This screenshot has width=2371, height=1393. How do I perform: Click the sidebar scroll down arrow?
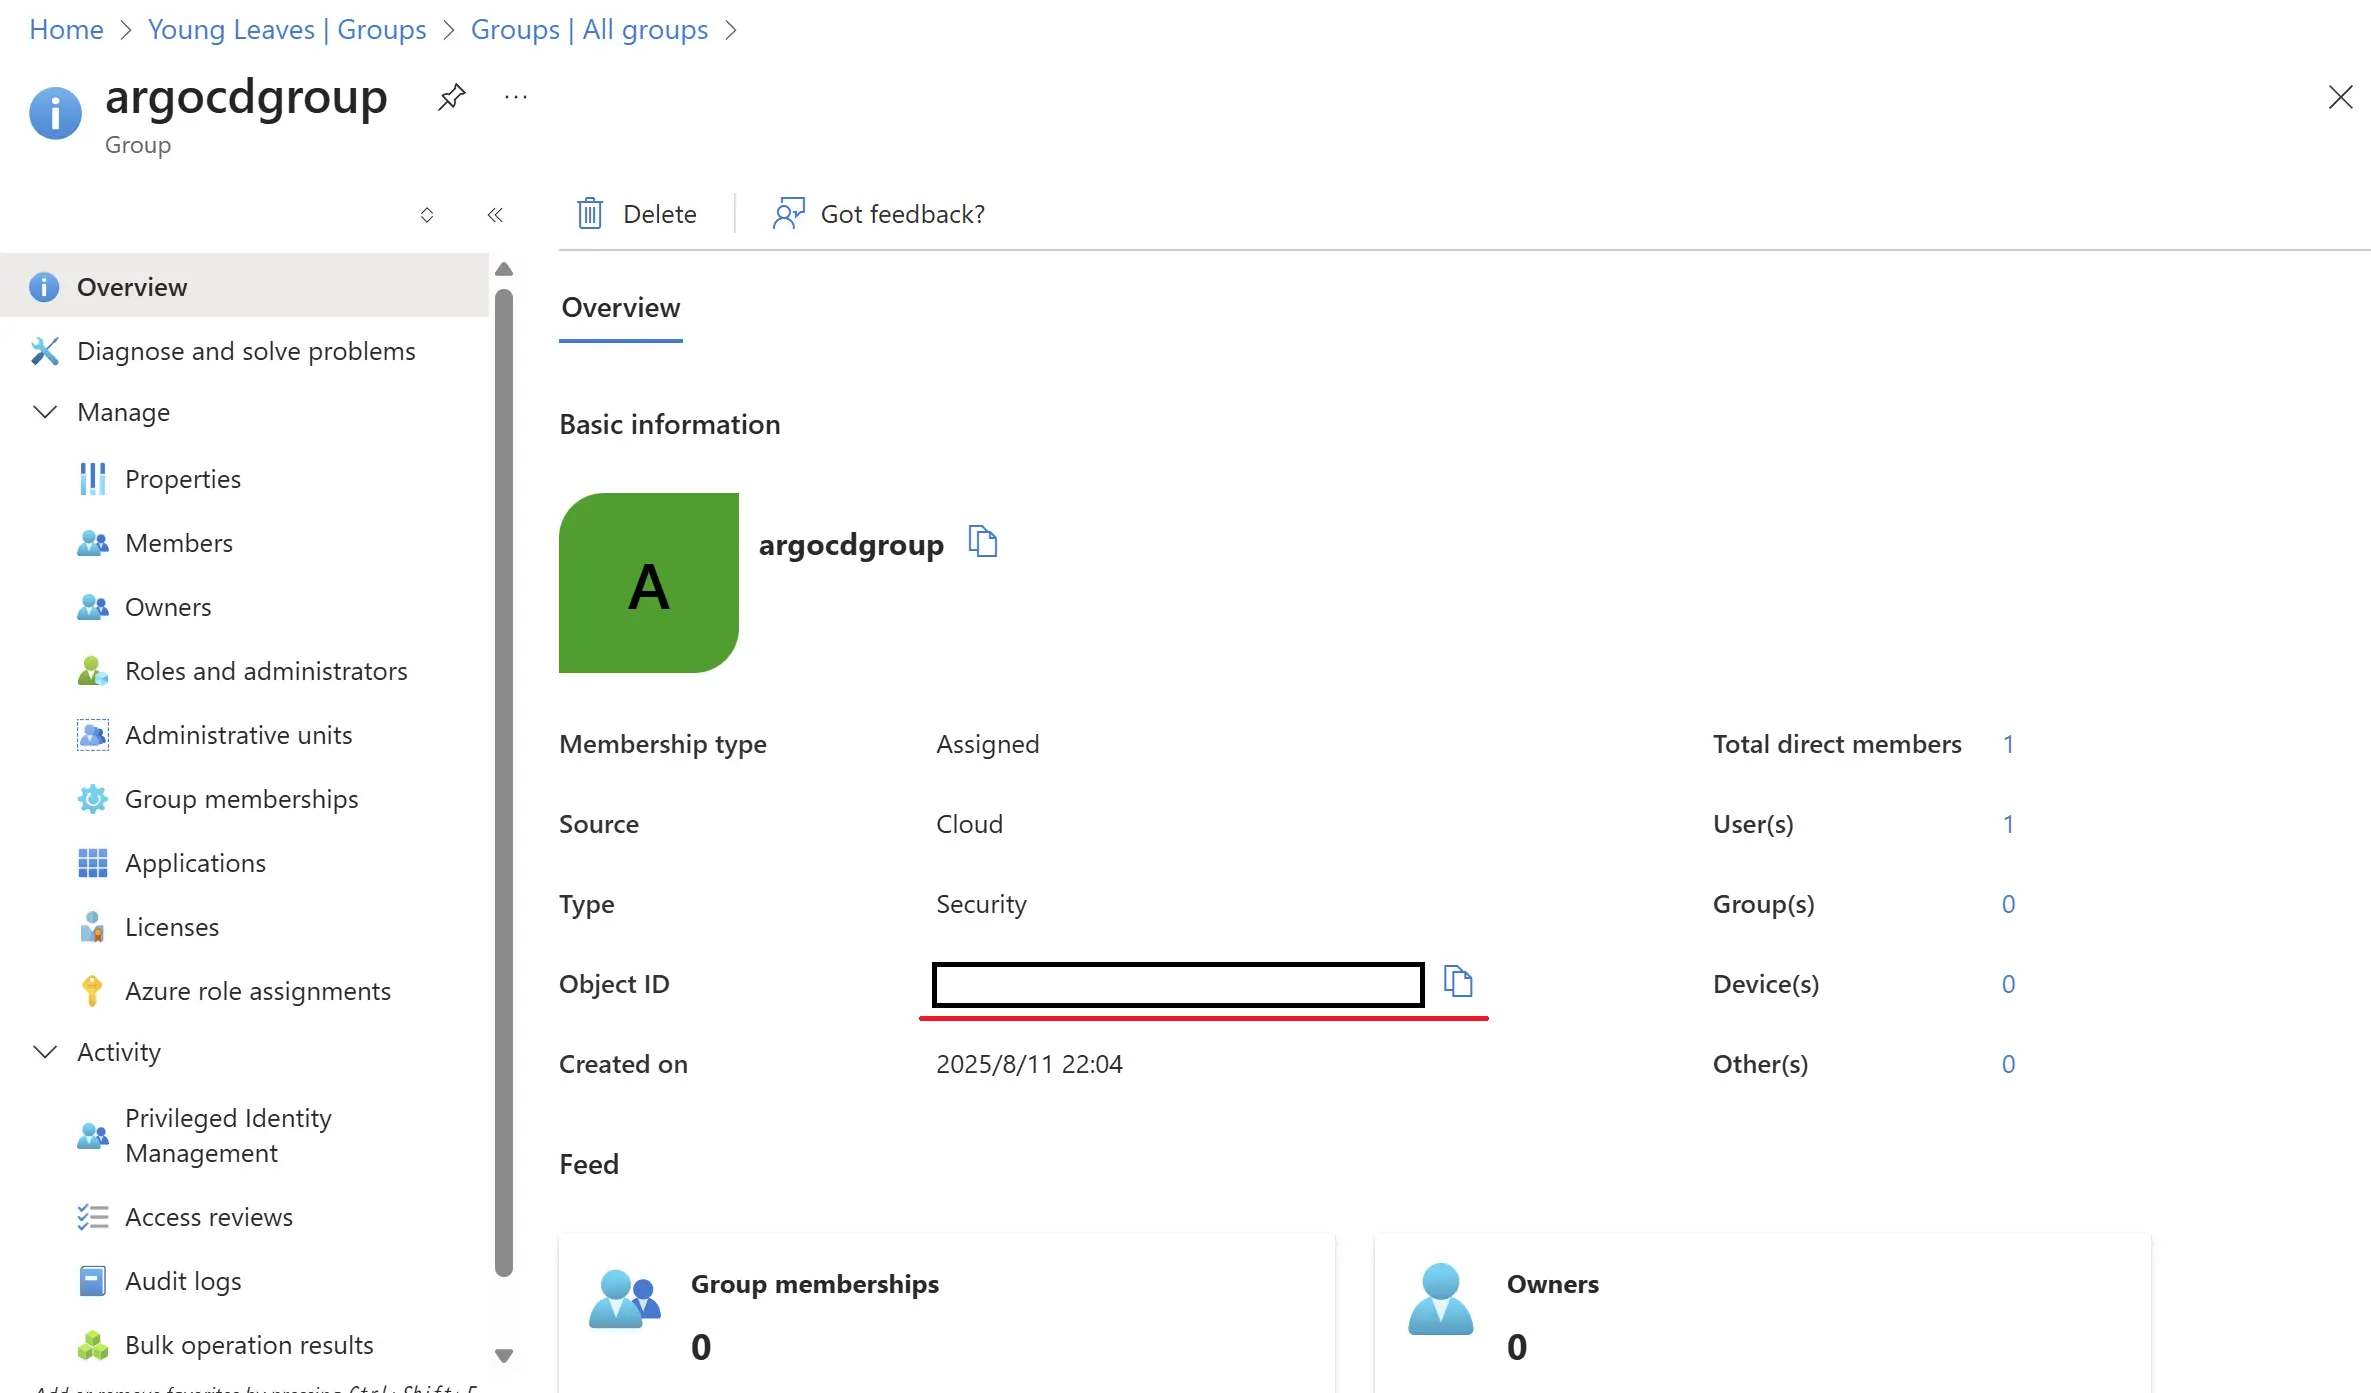pos(504,1356)
